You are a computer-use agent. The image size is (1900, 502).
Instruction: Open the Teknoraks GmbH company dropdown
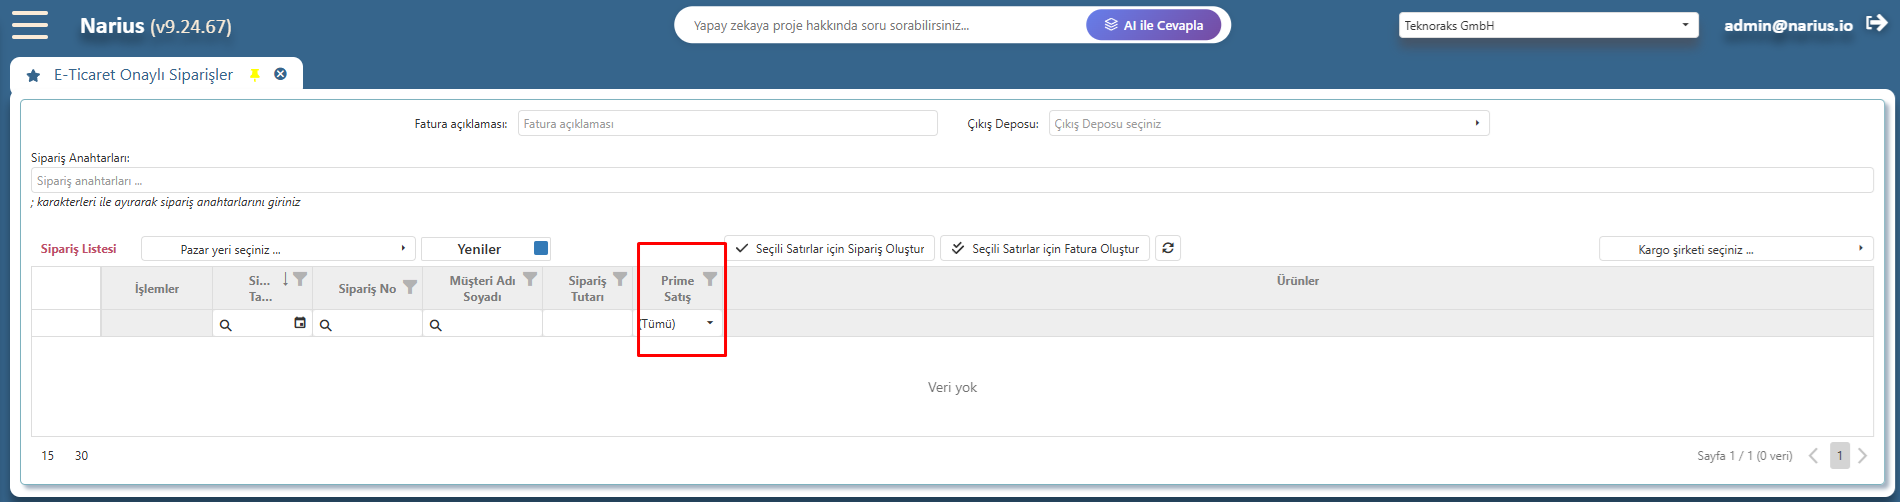(x=1548, y=25)
